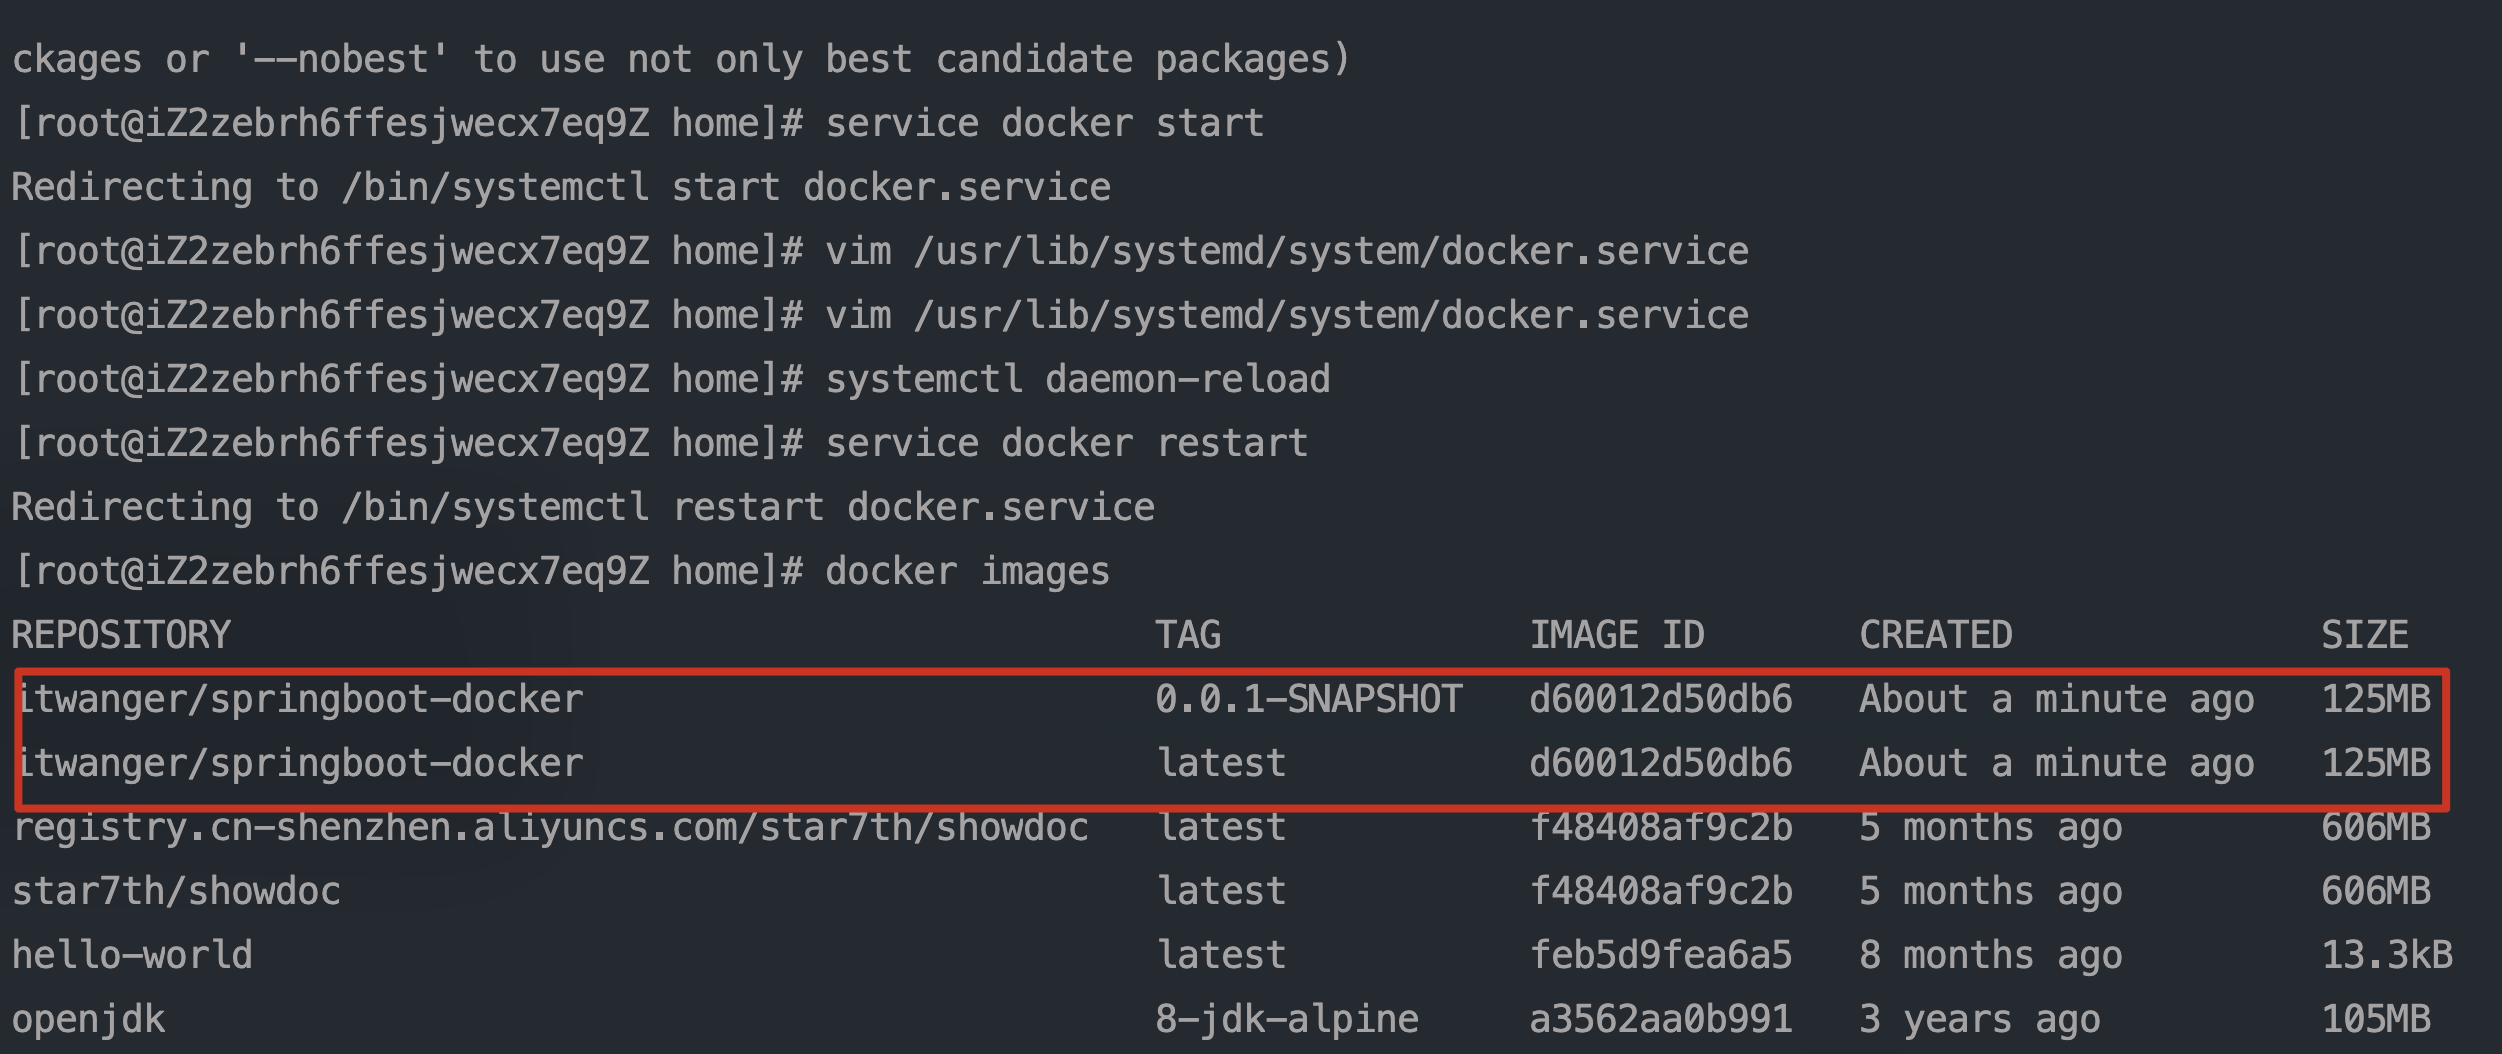2502x1054 pixels.
Task: Click the 'service docker restart' command
Action: click(x=1066, y=443)
